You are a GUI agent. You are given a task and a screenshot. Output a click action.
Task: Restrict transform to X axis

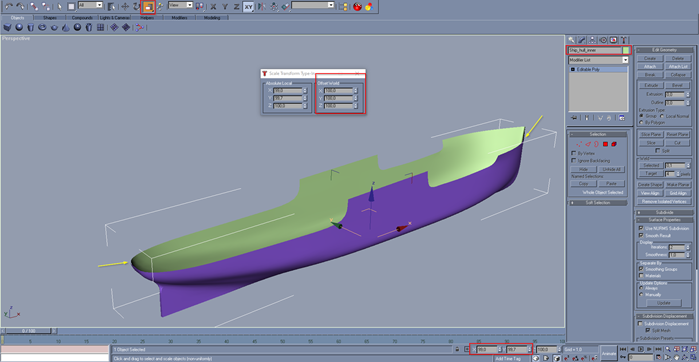coord(213,6)
